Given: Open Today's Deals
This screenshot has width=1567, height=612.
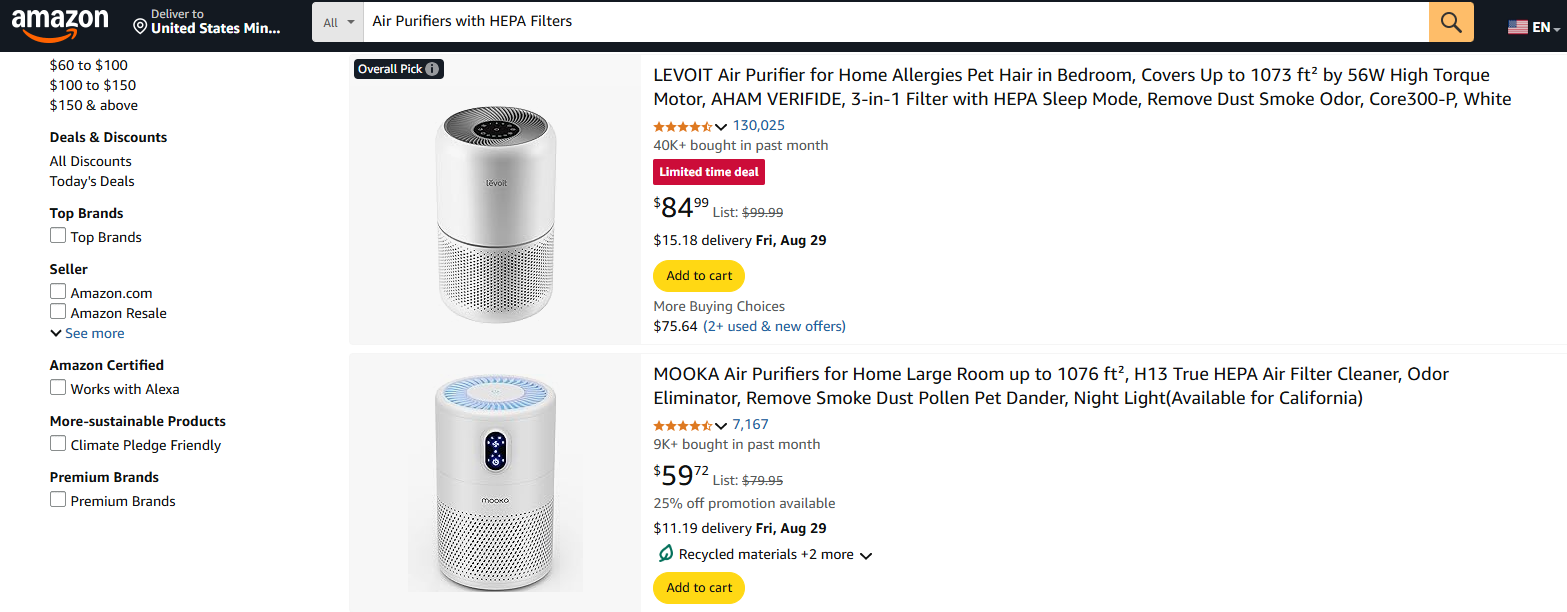Looking at the screenshot, I should click(91, 181).
